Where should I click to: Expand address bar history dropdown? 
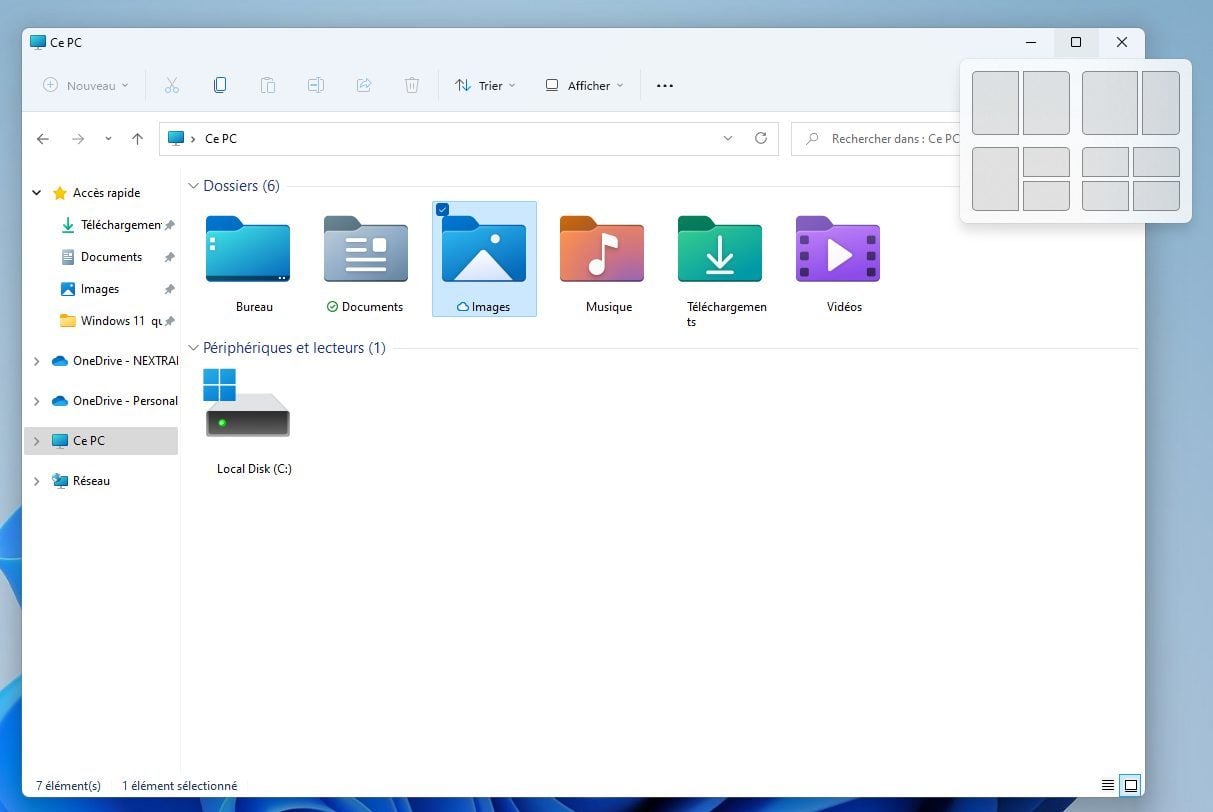pyautogui.click(x=728, y=139)
